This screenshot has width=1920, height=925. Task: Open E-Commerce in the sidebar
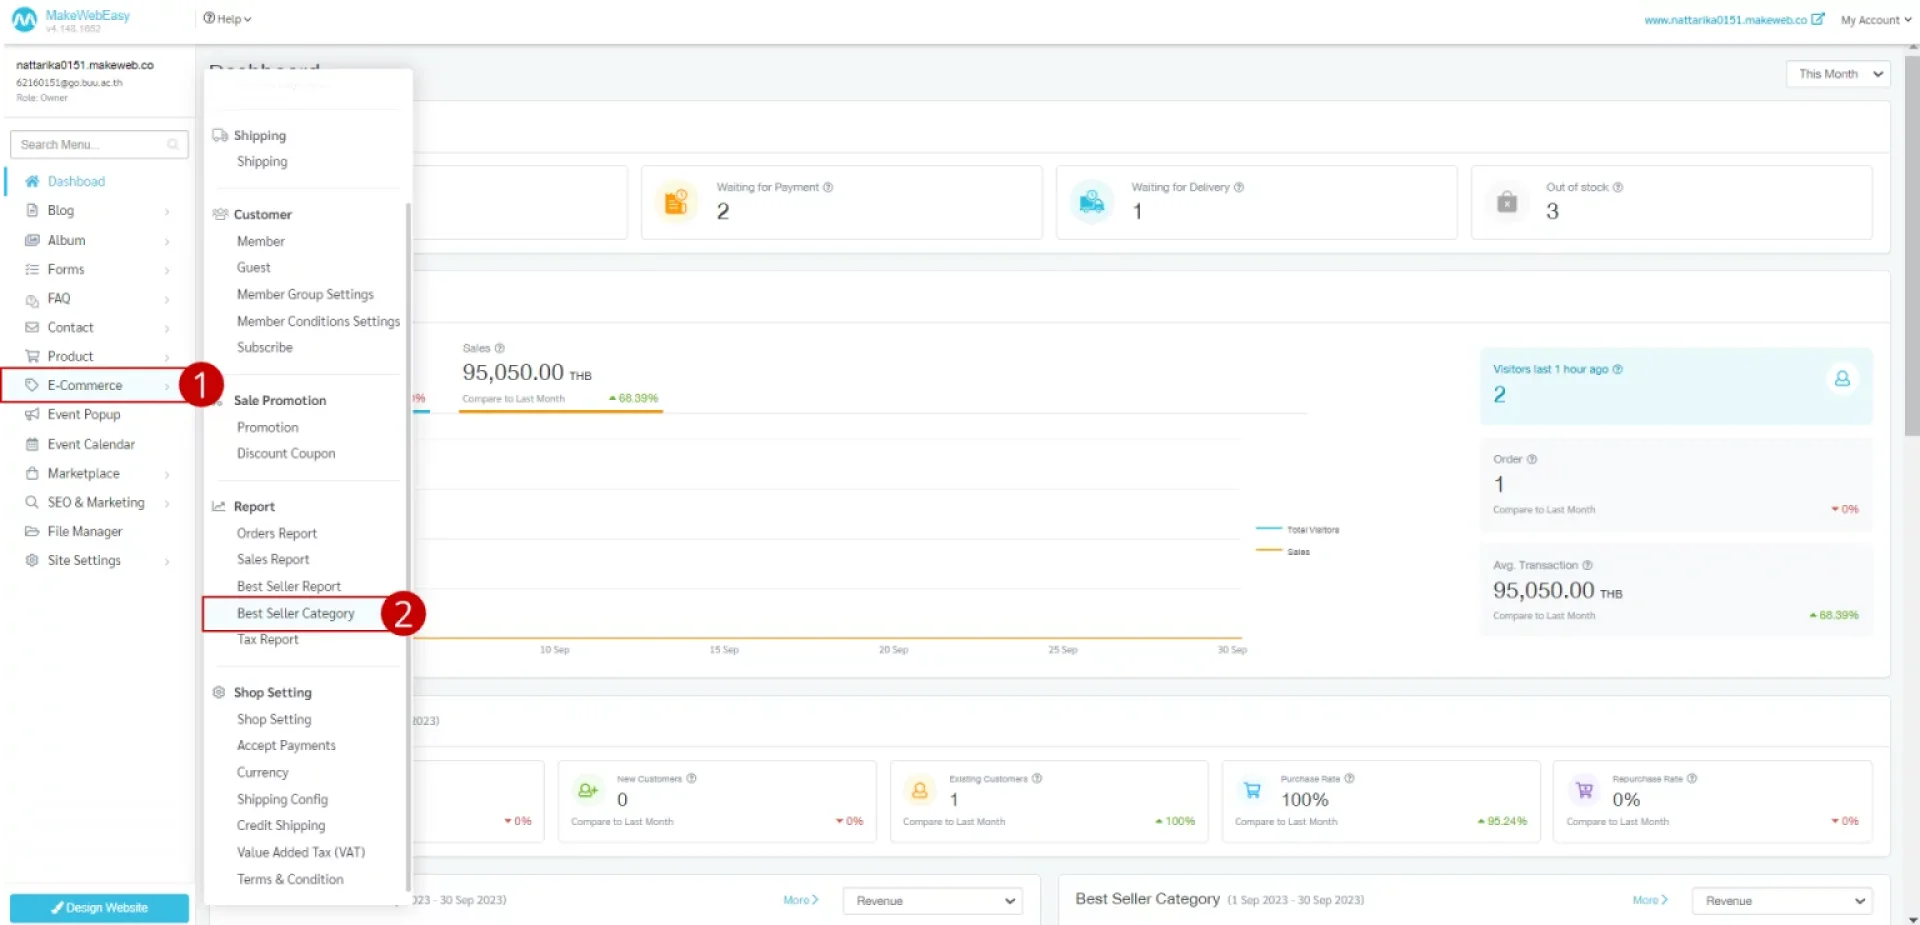(85, 386)
